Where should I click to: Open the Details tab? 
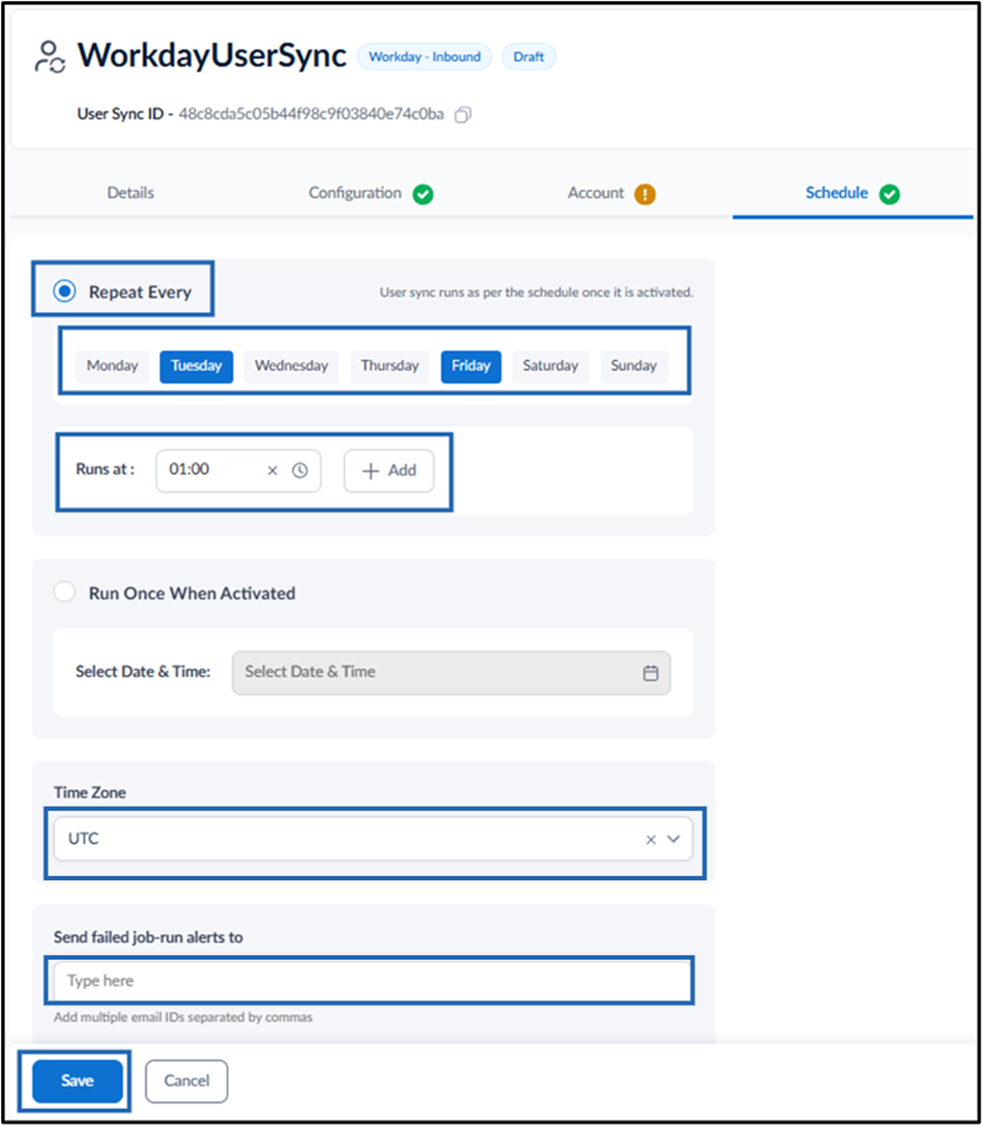[131, 193]
